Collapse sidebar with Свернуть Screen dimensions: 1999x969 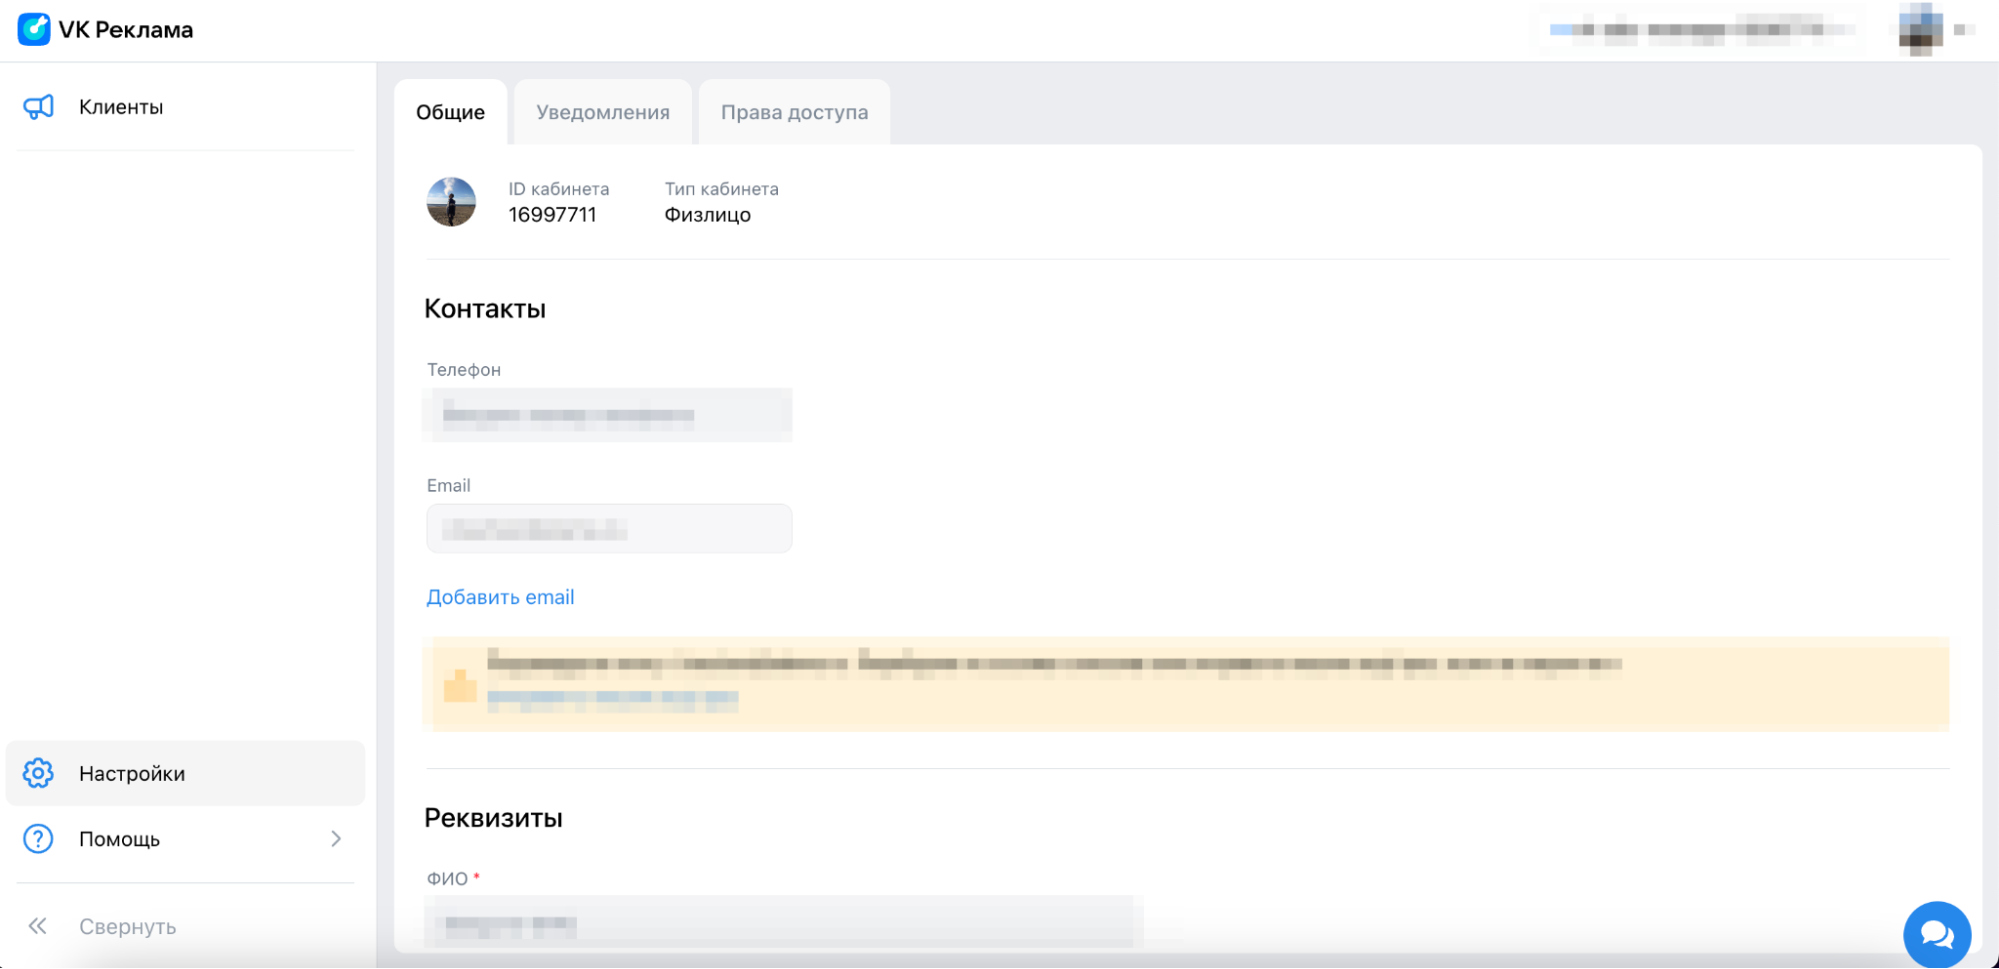185,926
